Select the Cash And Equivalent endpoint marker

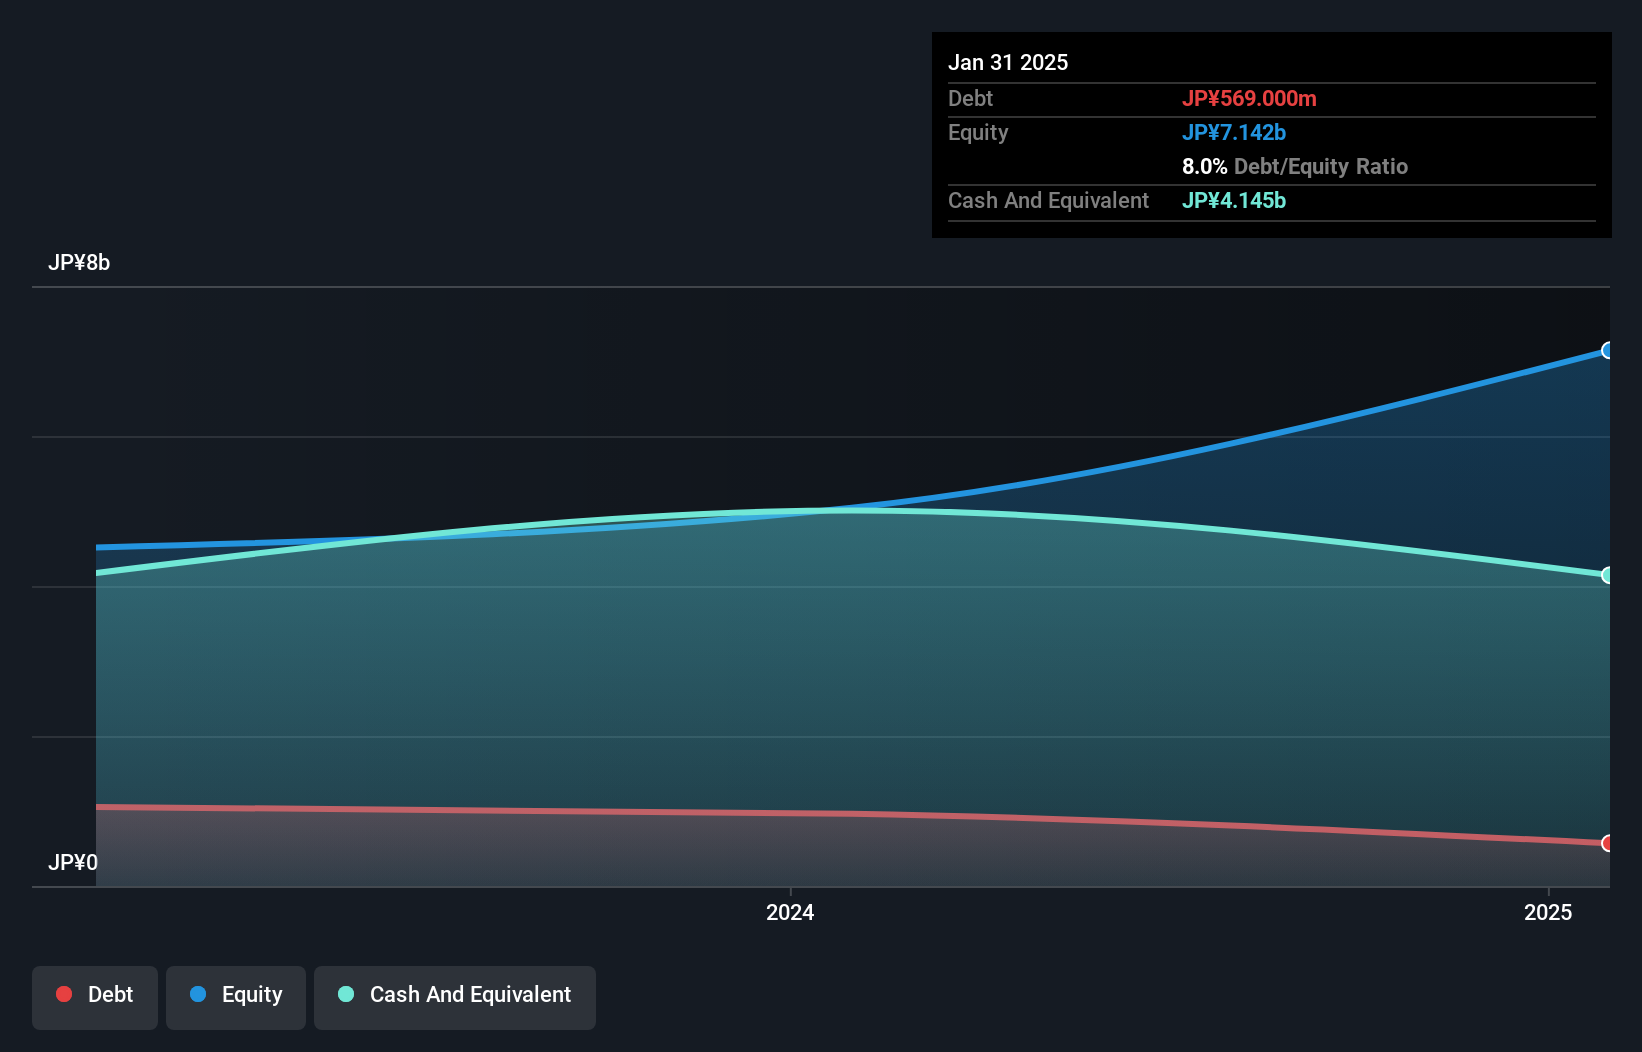click(1608, 575)
